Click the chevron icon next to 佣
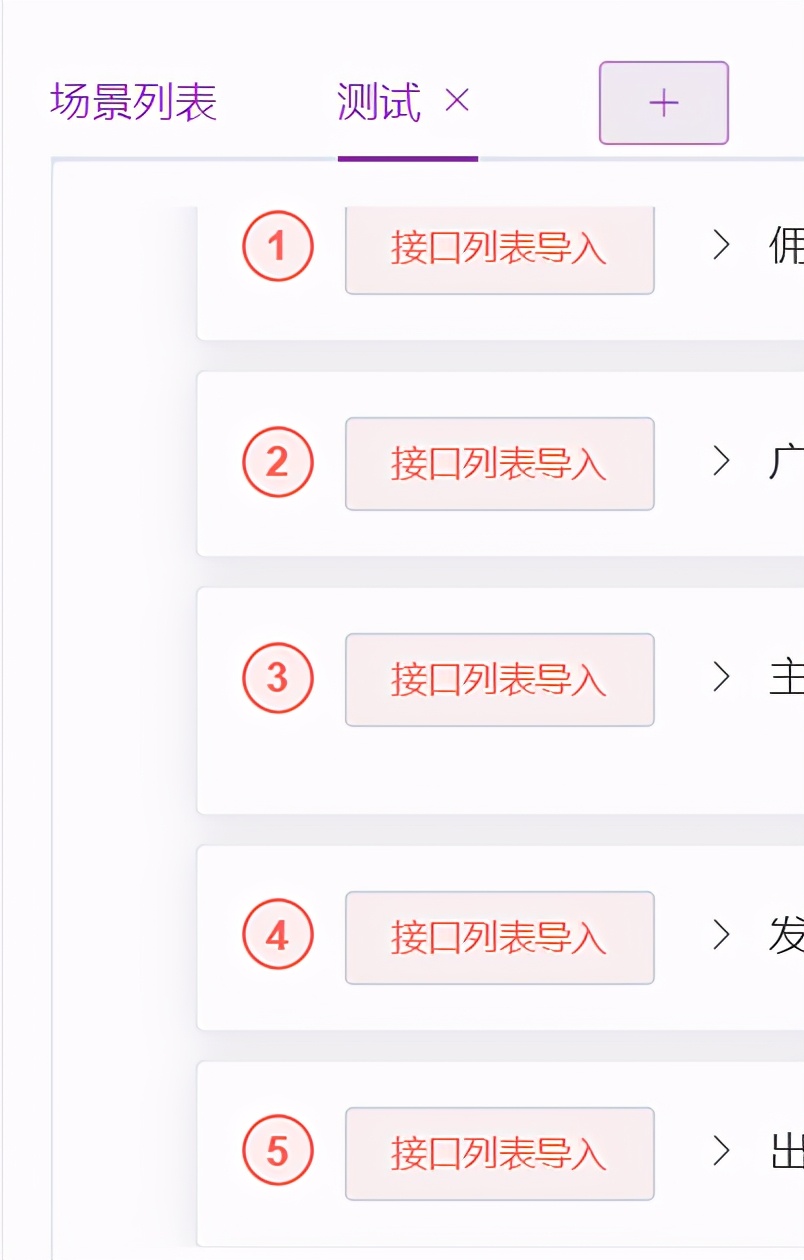This screenshot has width=804, height=1260. click(720, 245)
